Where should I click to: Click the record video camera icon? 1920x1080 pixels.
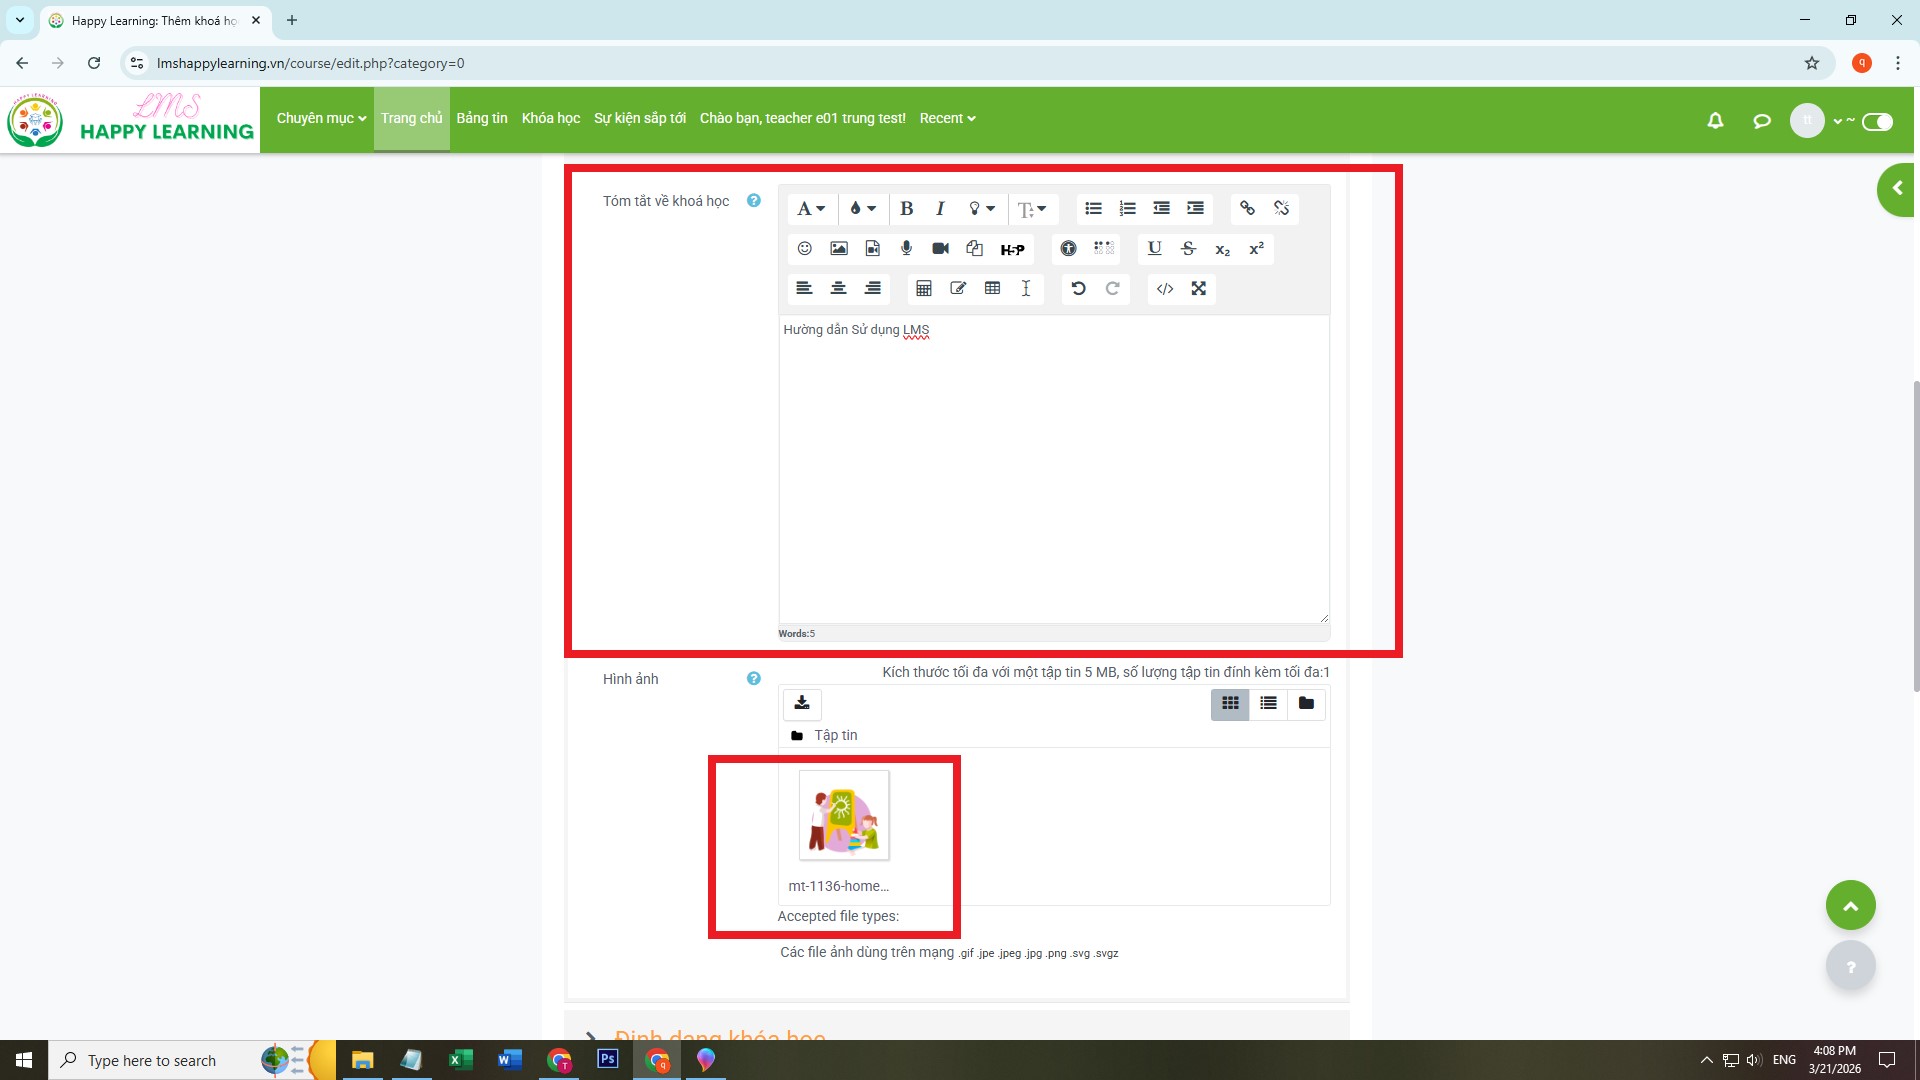point(940,248)
